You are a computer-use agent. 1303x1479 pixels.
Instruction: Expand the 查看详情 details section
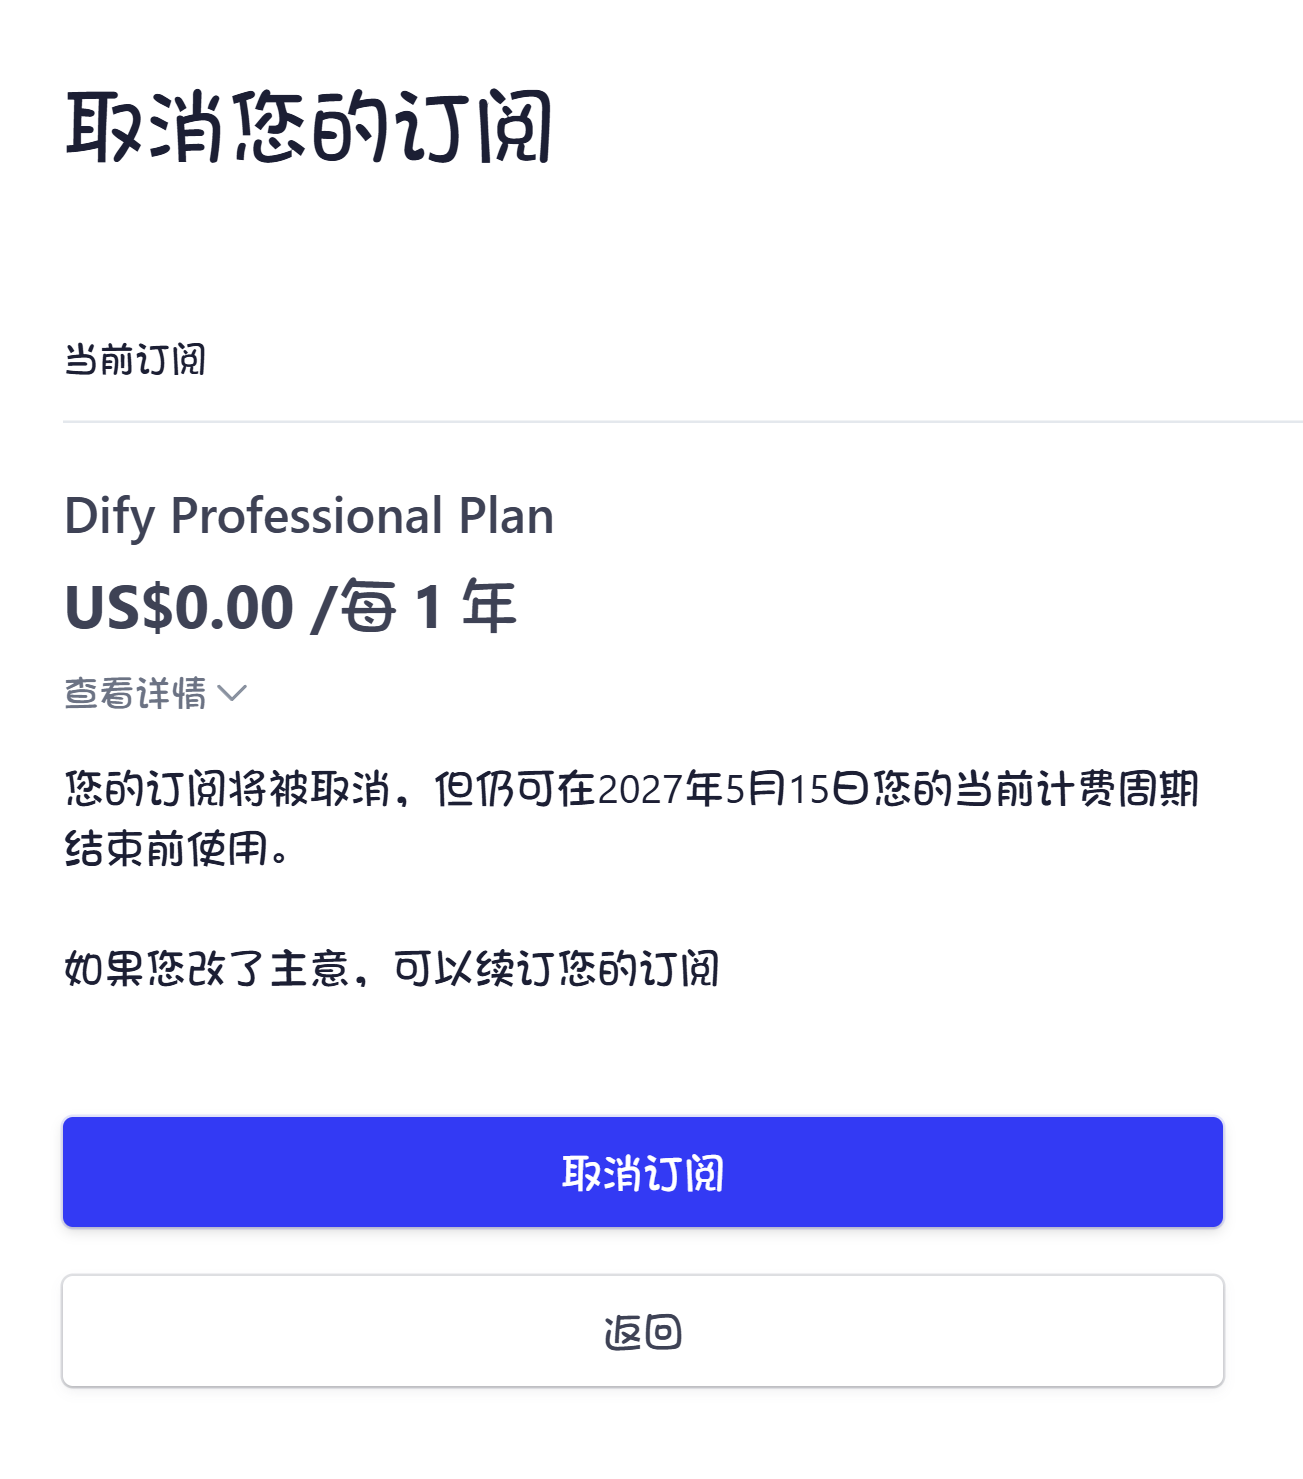pos(136,693)
